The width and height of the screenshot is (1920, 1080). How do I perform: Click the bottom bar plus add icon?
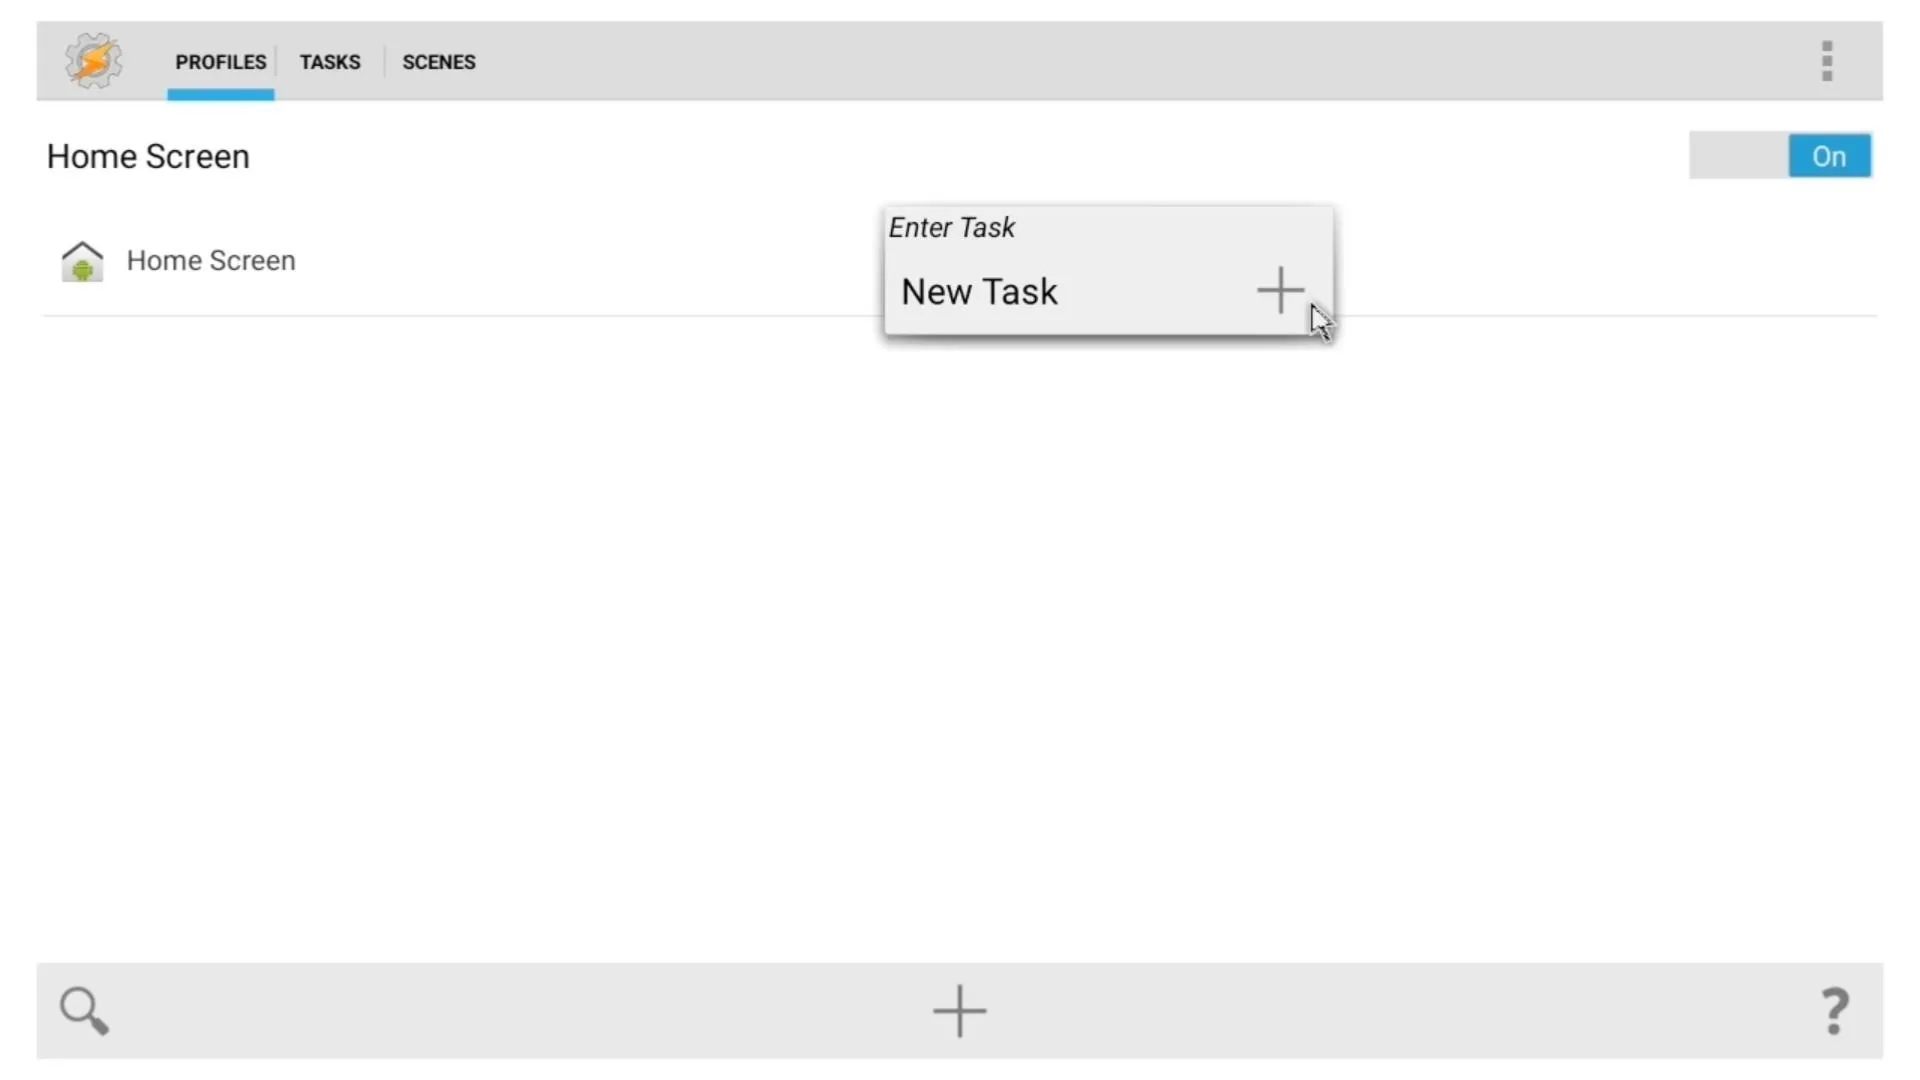(x=959, y=1009)
